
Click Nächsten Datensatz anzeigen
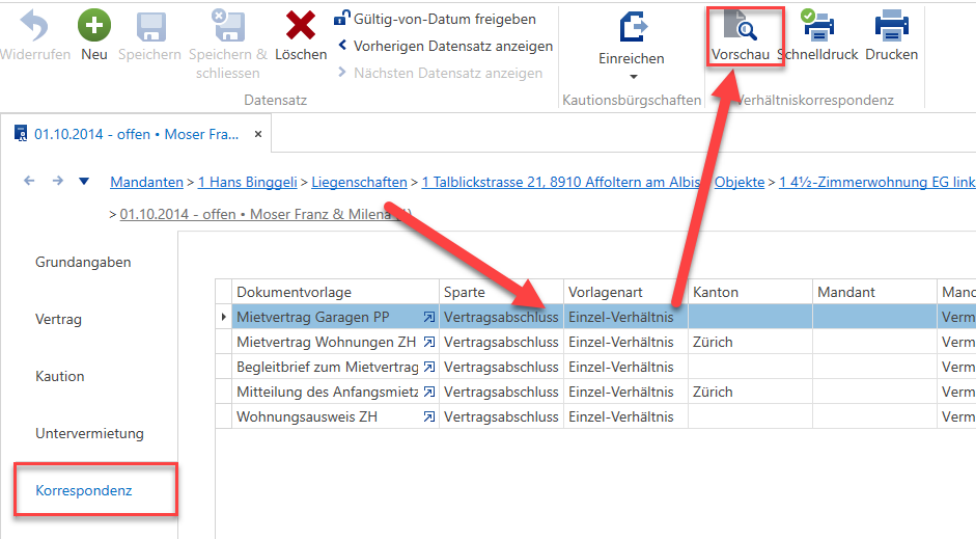(440, 73)
